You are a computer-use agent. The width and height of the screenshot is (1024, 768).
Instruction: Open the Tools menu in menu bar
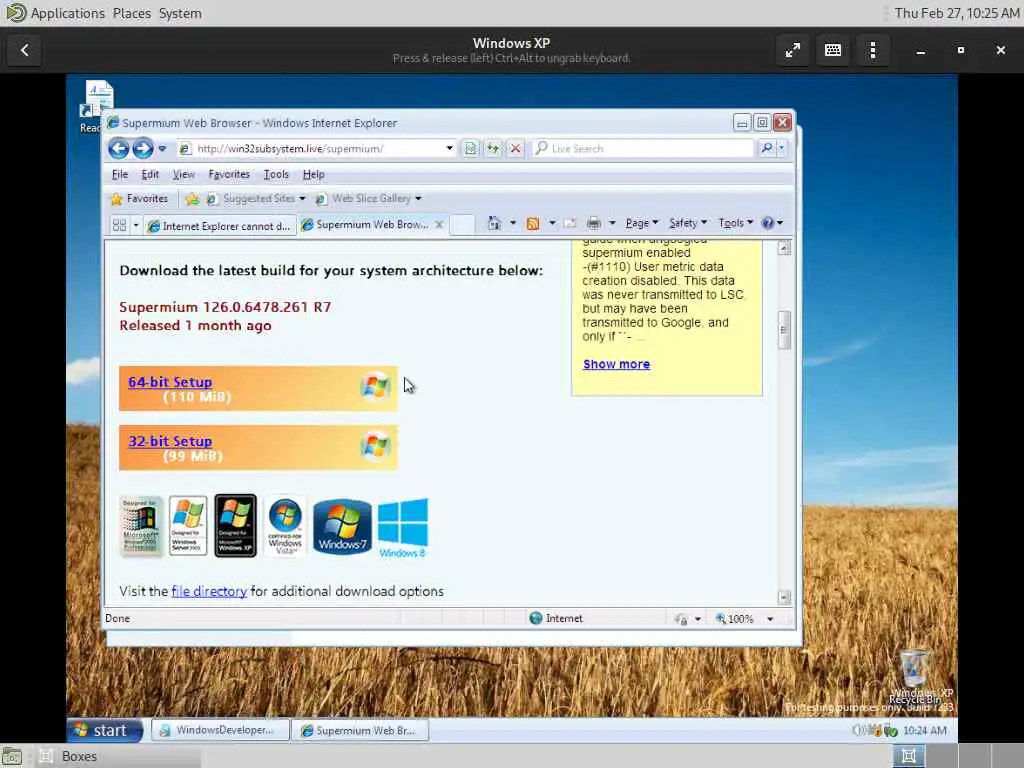tap(276, 174)
